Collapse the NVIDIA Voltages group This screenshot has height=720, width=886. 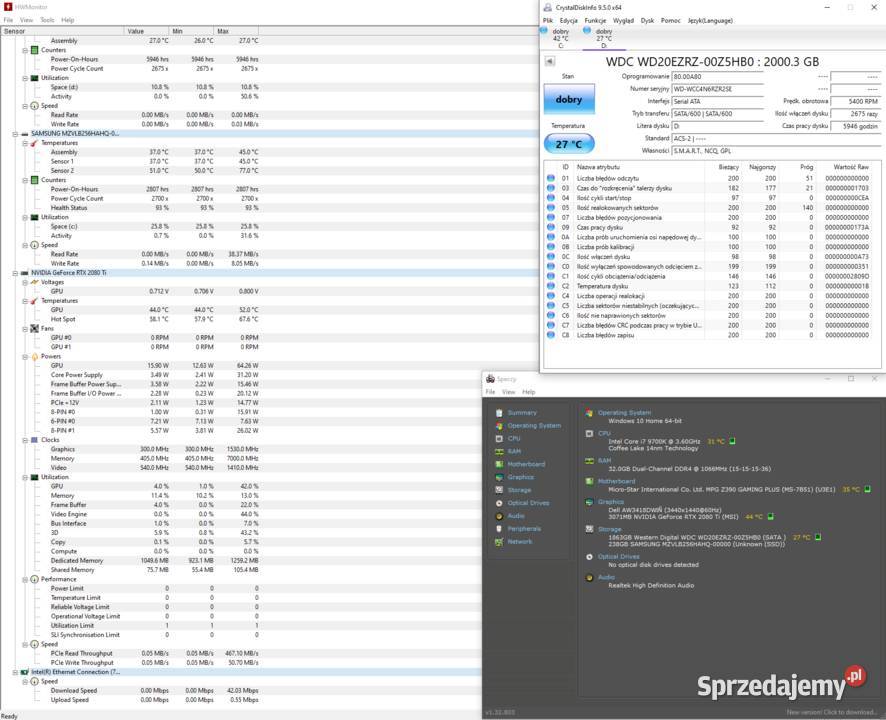[x=25, y=282]
